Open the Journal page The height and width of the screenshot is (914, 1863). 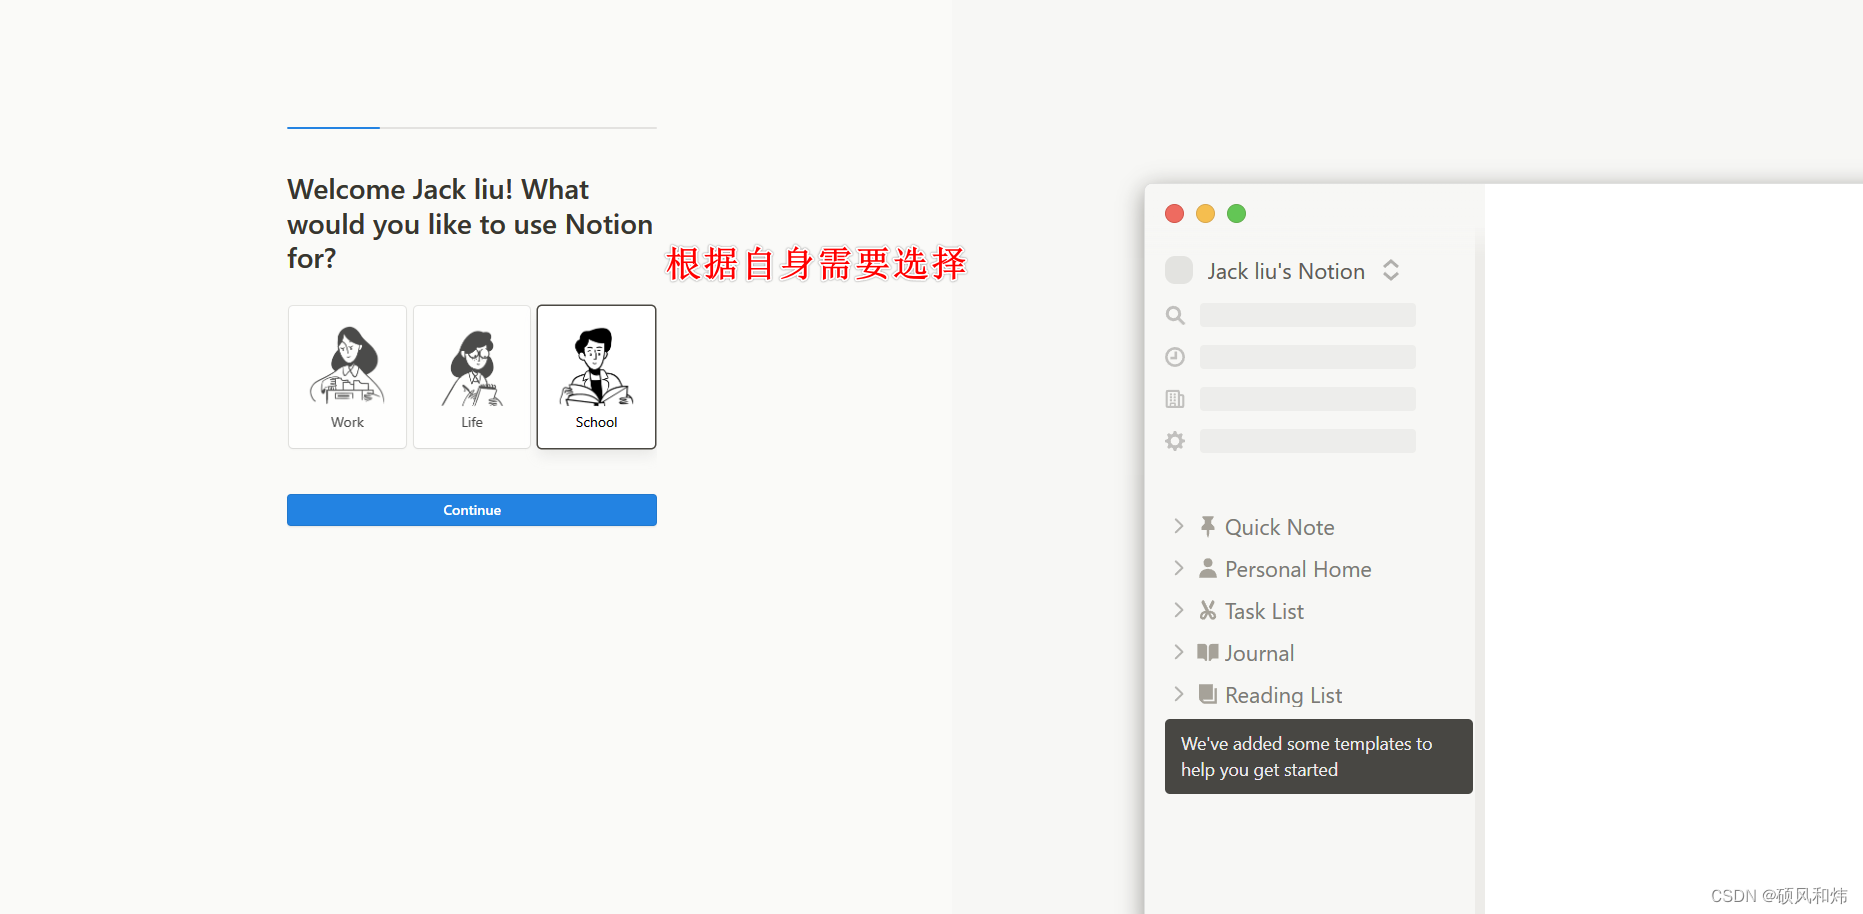(1259, 653)
